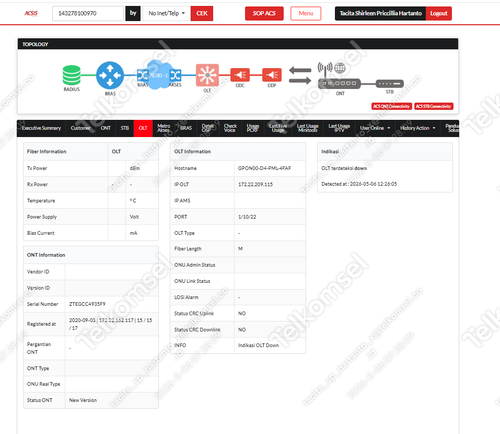
Task: Click the bidirectional arrows icon in topology
Action: coord(300,75)
